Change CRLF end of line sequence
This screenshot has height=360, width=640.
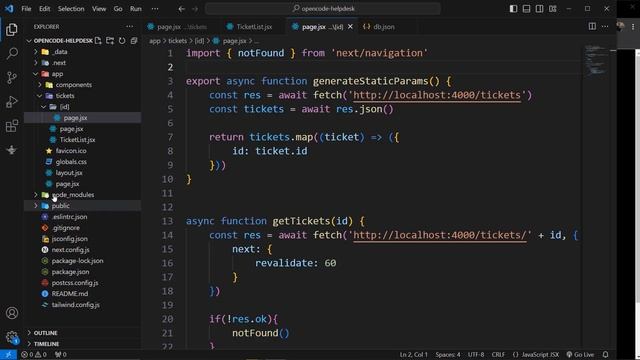pos(498,355)
